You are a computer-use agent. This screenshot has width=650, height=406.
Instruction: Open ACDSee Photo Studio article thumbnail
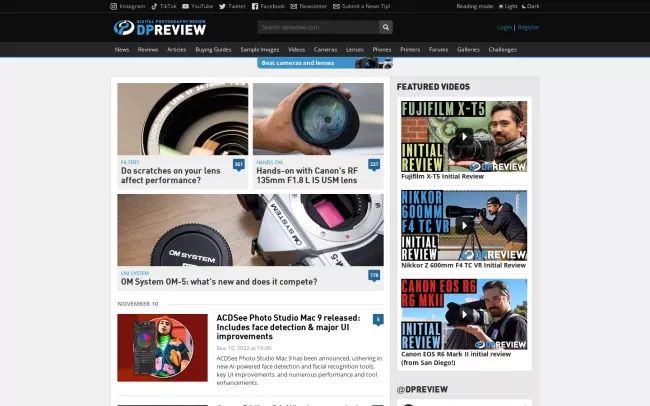click(x=162, y=348)
